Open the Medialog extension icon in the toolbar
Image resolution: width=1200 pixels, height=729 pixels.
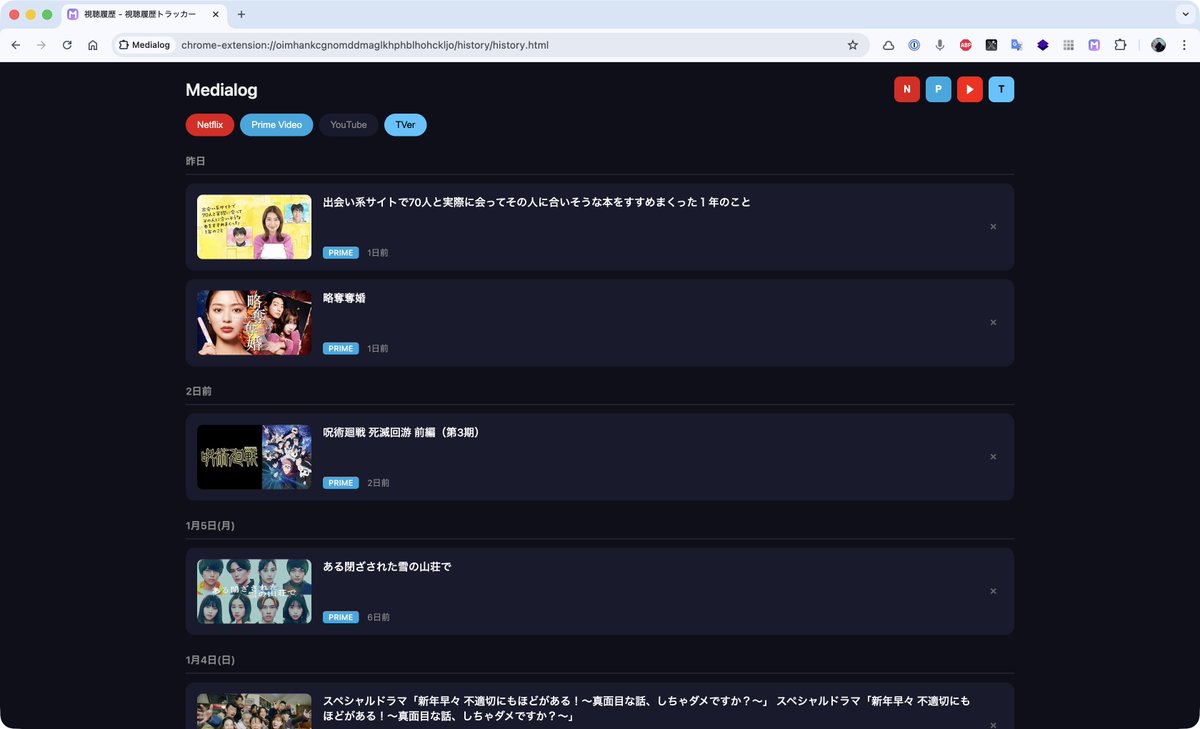[1094, 46]
